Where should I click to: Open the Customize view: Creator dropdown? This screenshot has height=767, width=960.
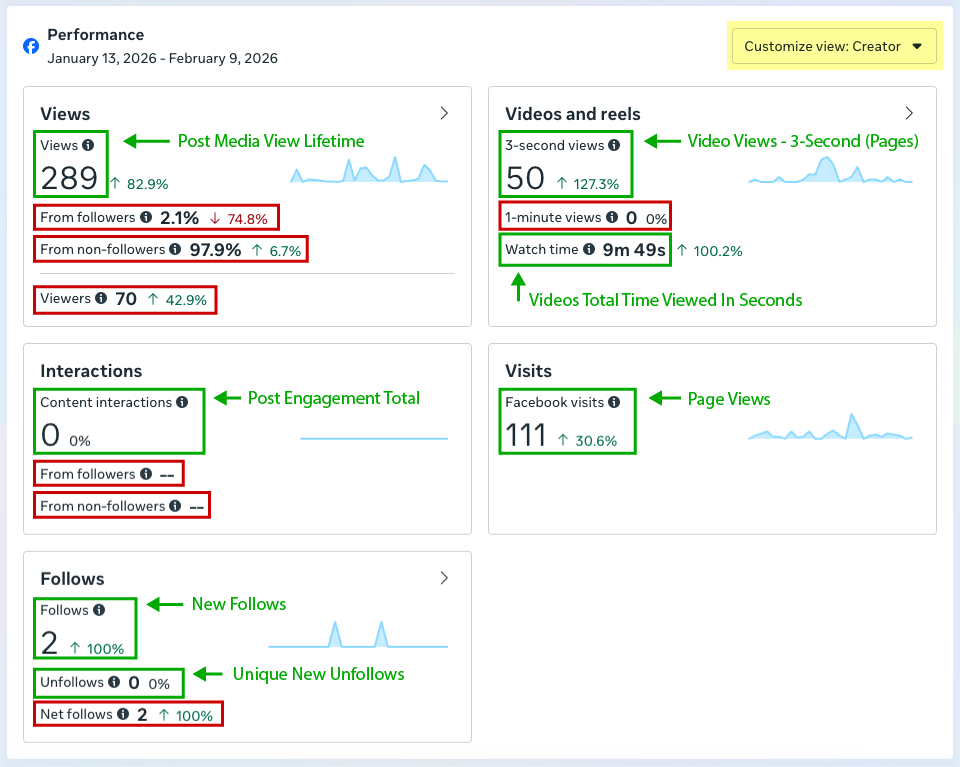tap(833, 47)
